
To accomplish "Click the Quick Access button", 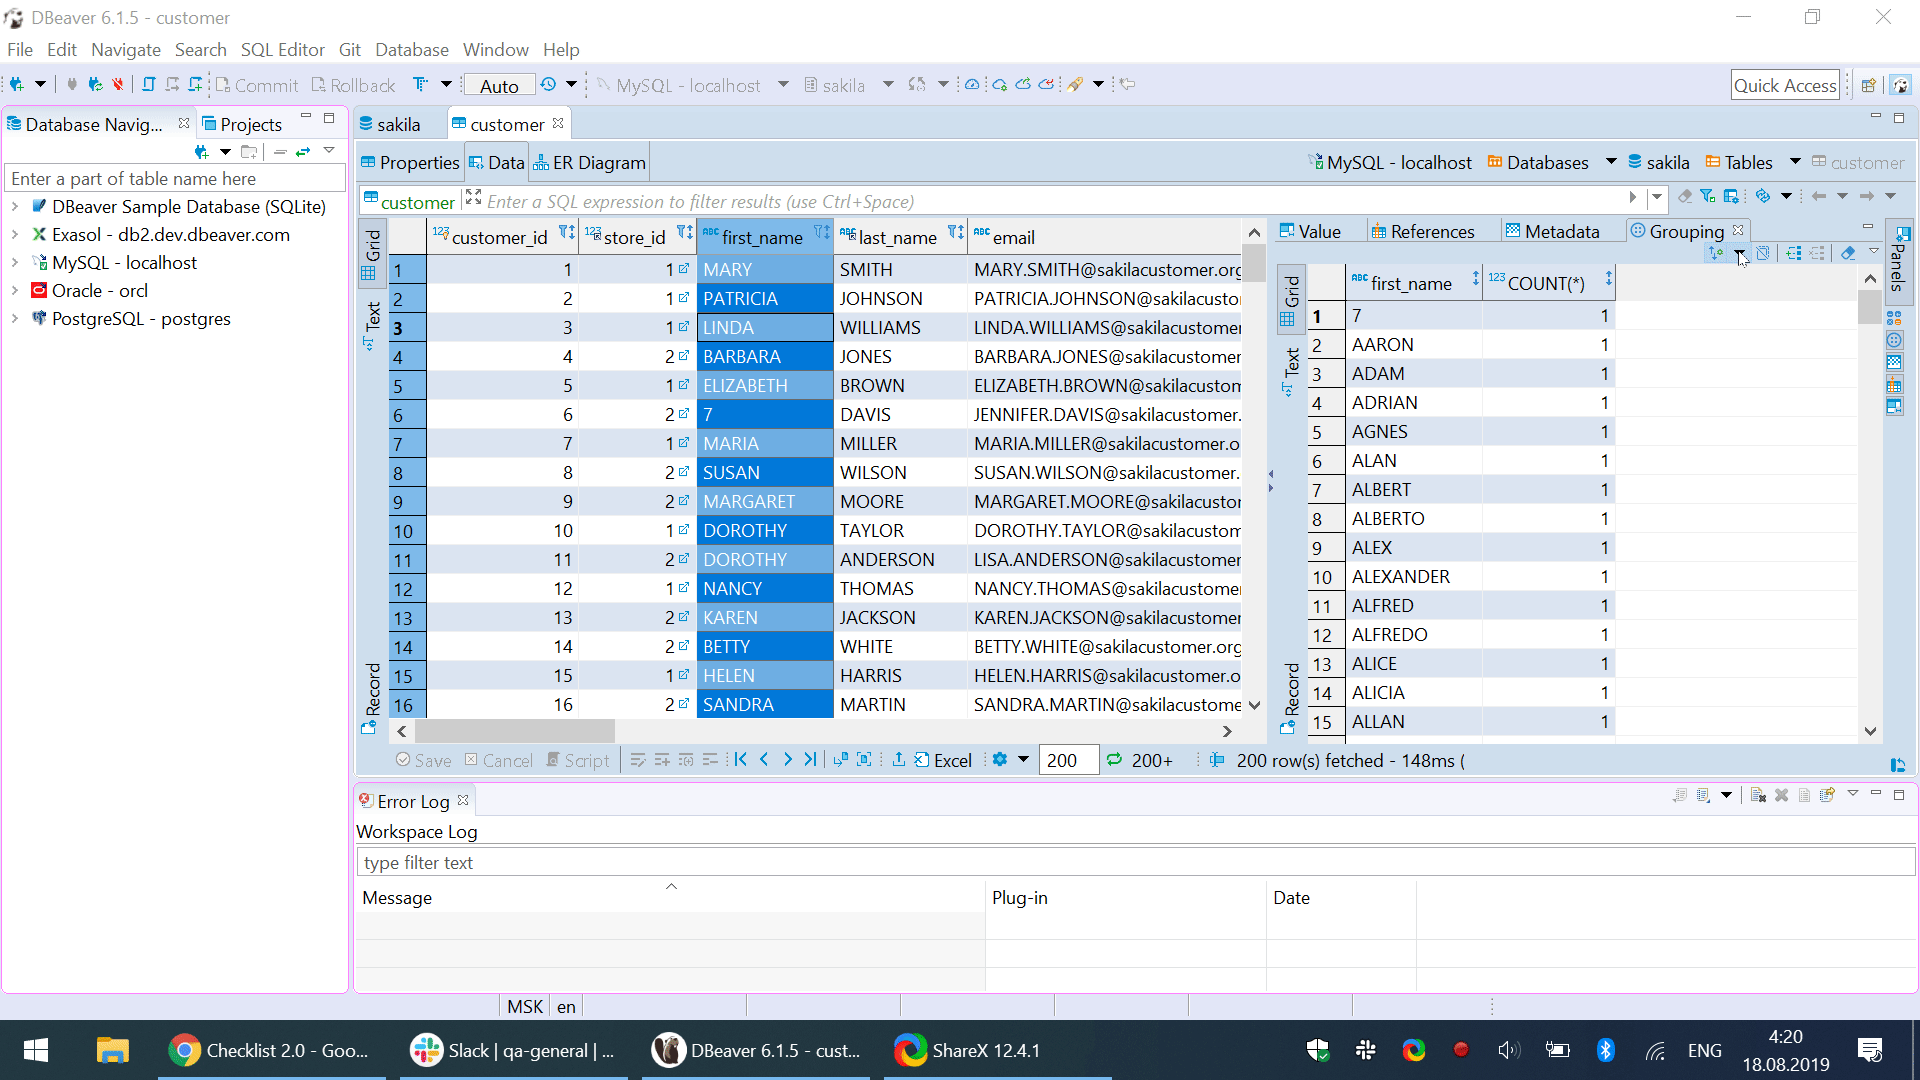I will click(x=1786, y=84).
